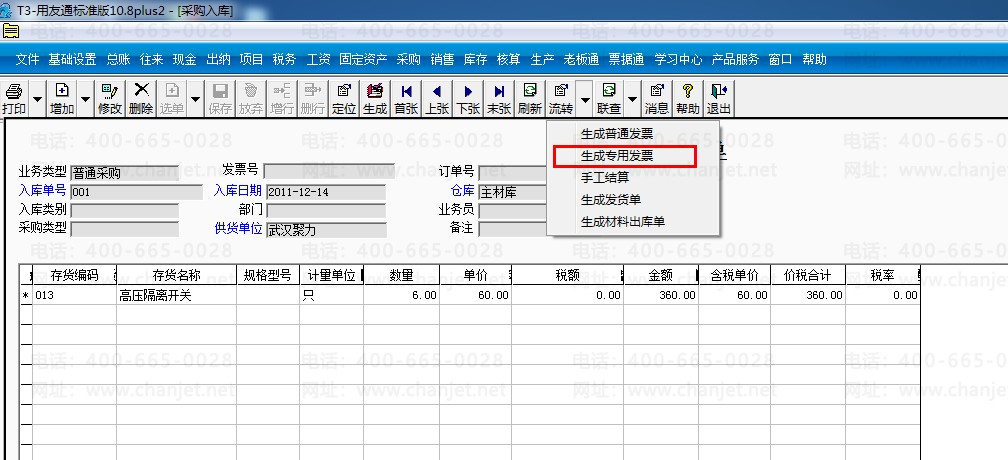Screen dimensions: 1008x460
Task: Expand the dropdown arrow next to 打印
Action: (x=37, y=99)
